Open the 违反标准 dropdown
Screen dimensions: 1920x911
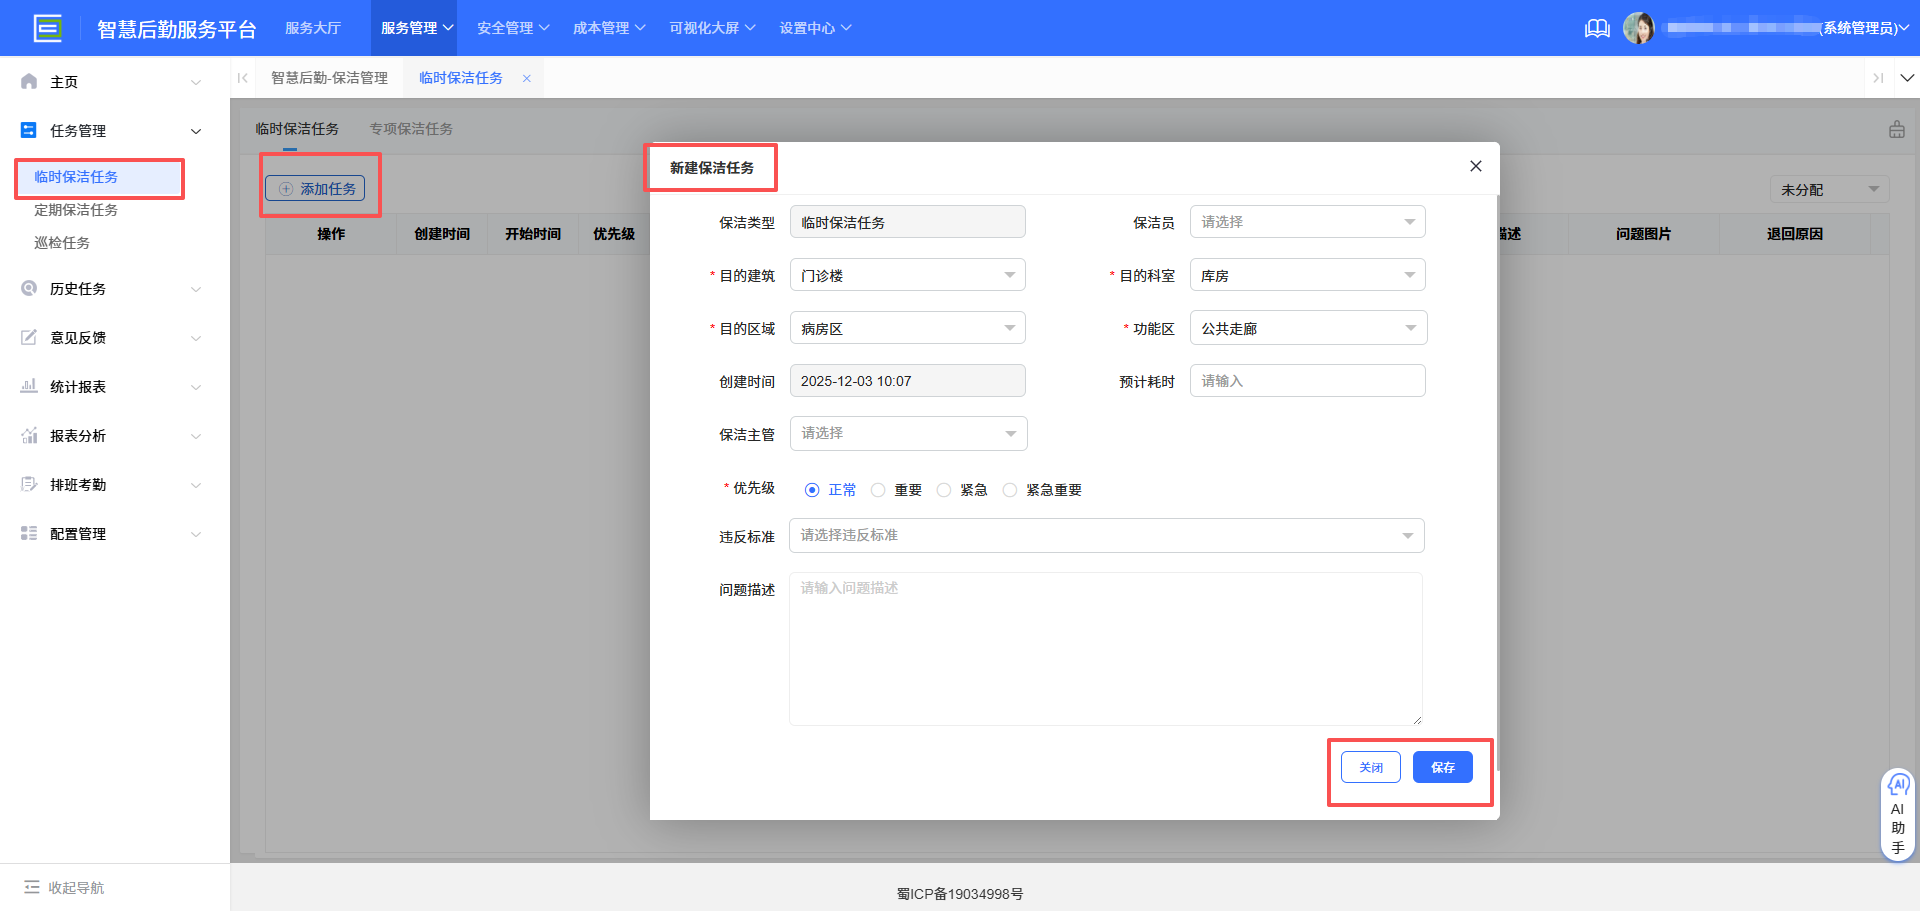(x=1105, y=535)
